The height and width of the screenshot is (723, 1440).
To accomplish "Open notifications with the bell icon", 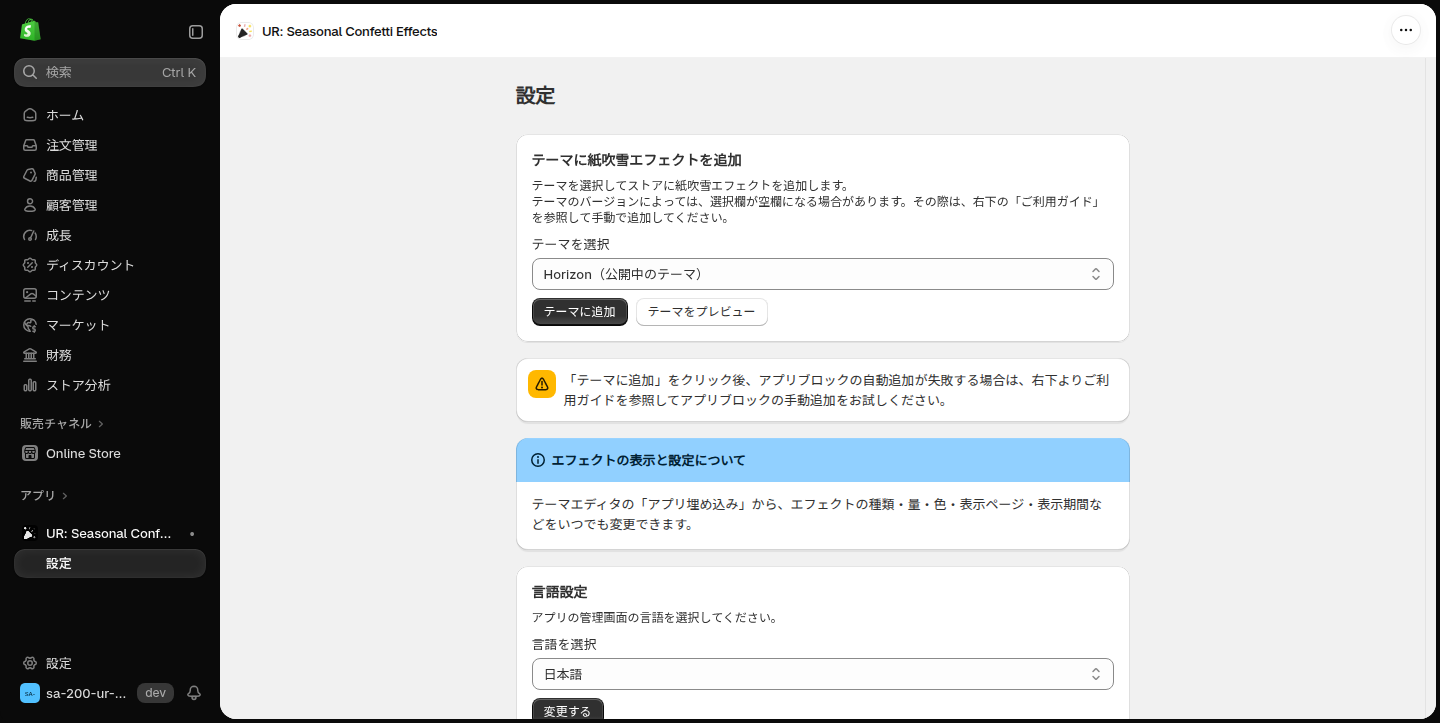I will coord(194,693).
